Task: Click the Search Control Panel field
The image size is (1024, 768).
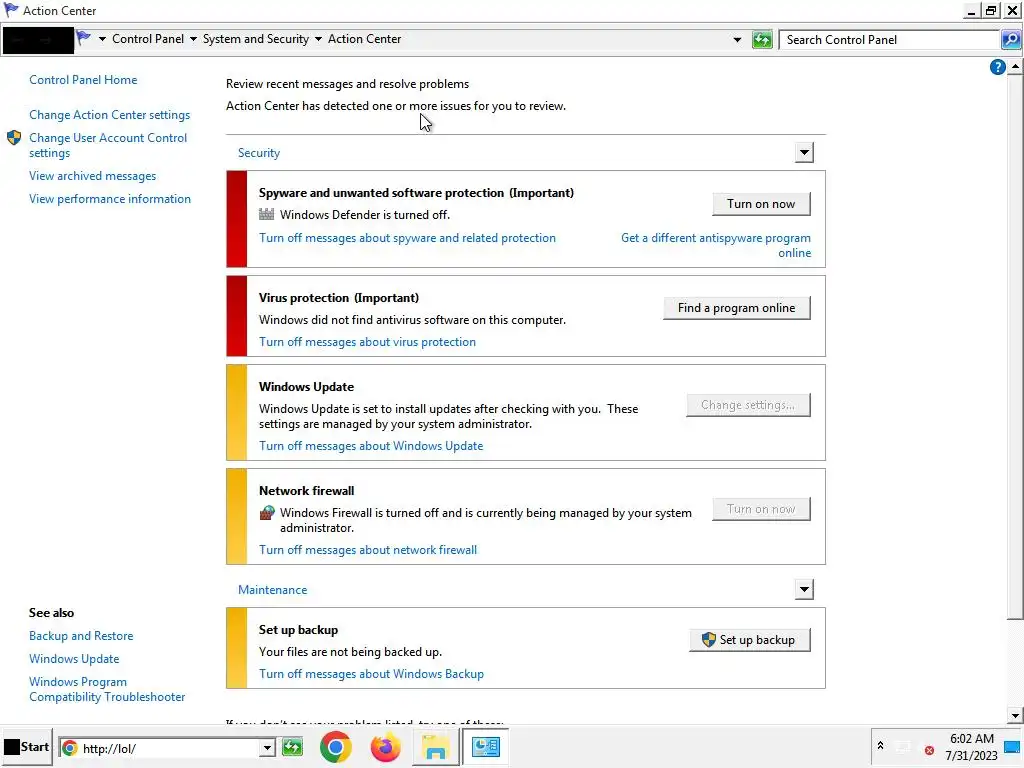Action: [889, 40]
